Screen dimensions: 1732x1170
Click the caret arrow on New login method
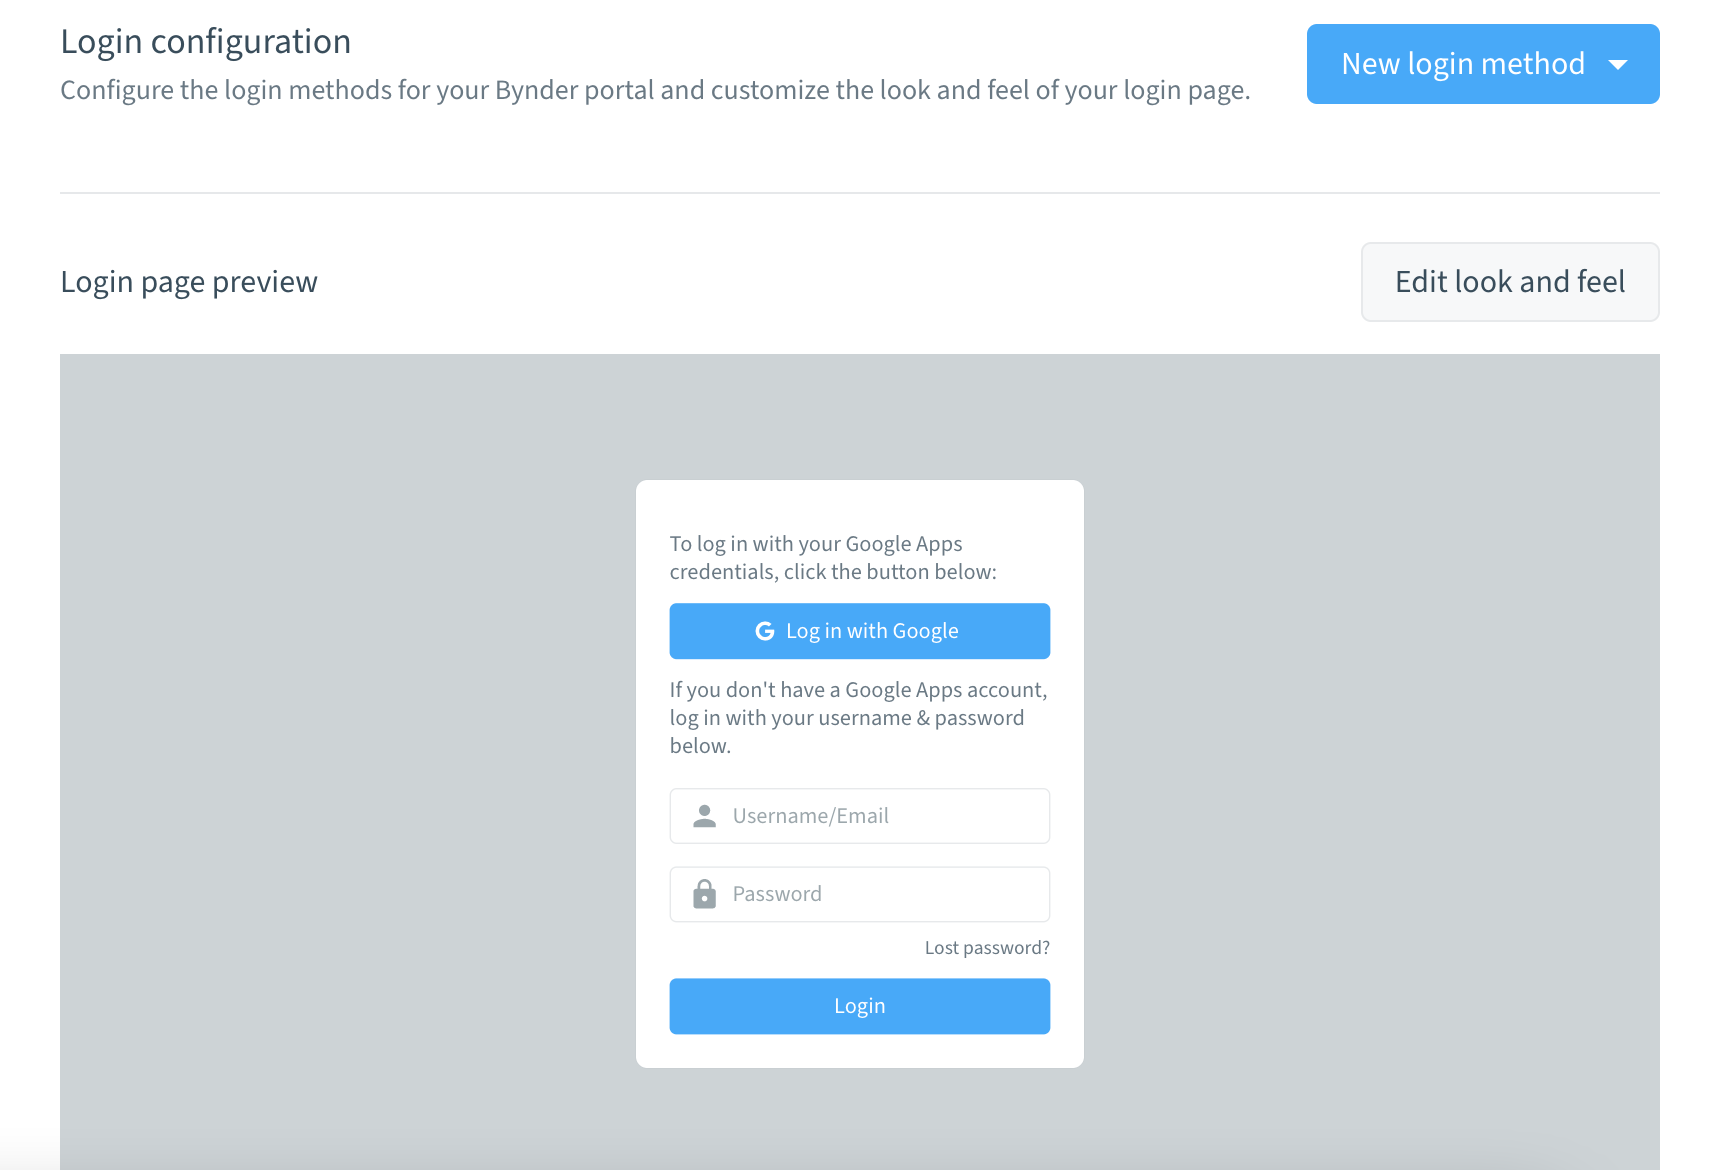tap(1618, 65)
